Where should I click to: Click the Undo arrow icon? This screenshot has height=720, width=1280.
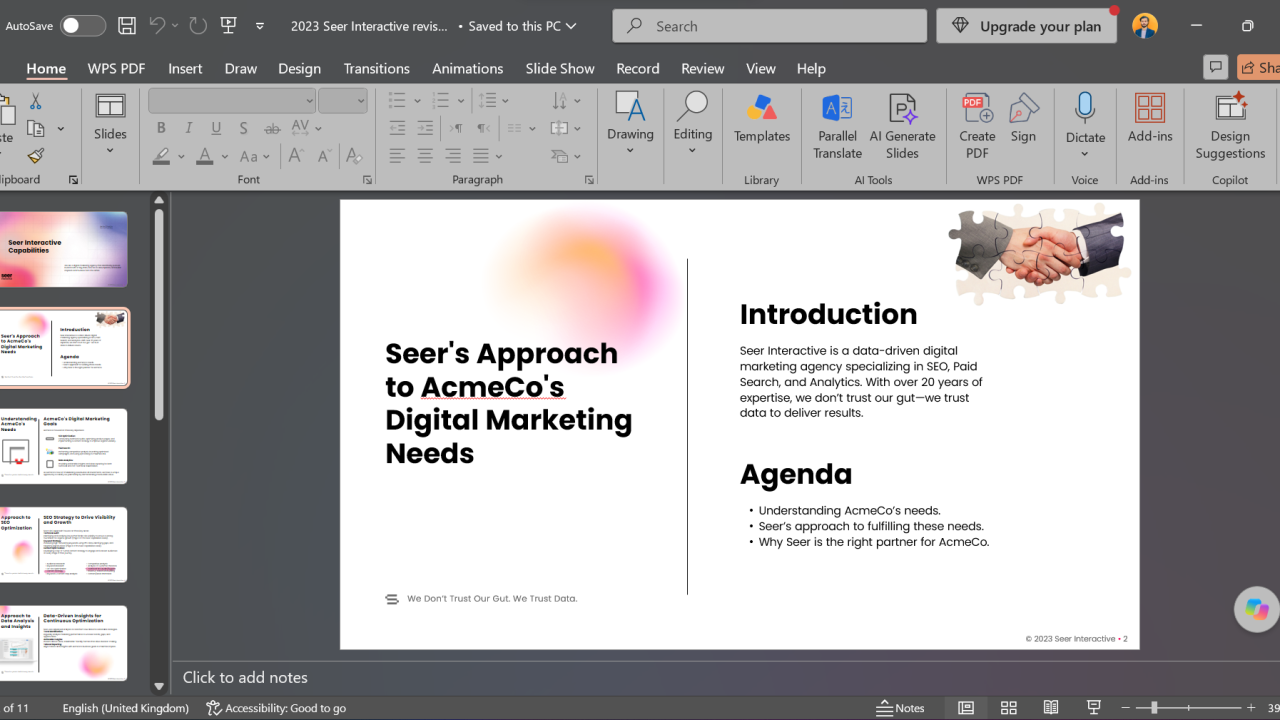[x=157, y=26]
